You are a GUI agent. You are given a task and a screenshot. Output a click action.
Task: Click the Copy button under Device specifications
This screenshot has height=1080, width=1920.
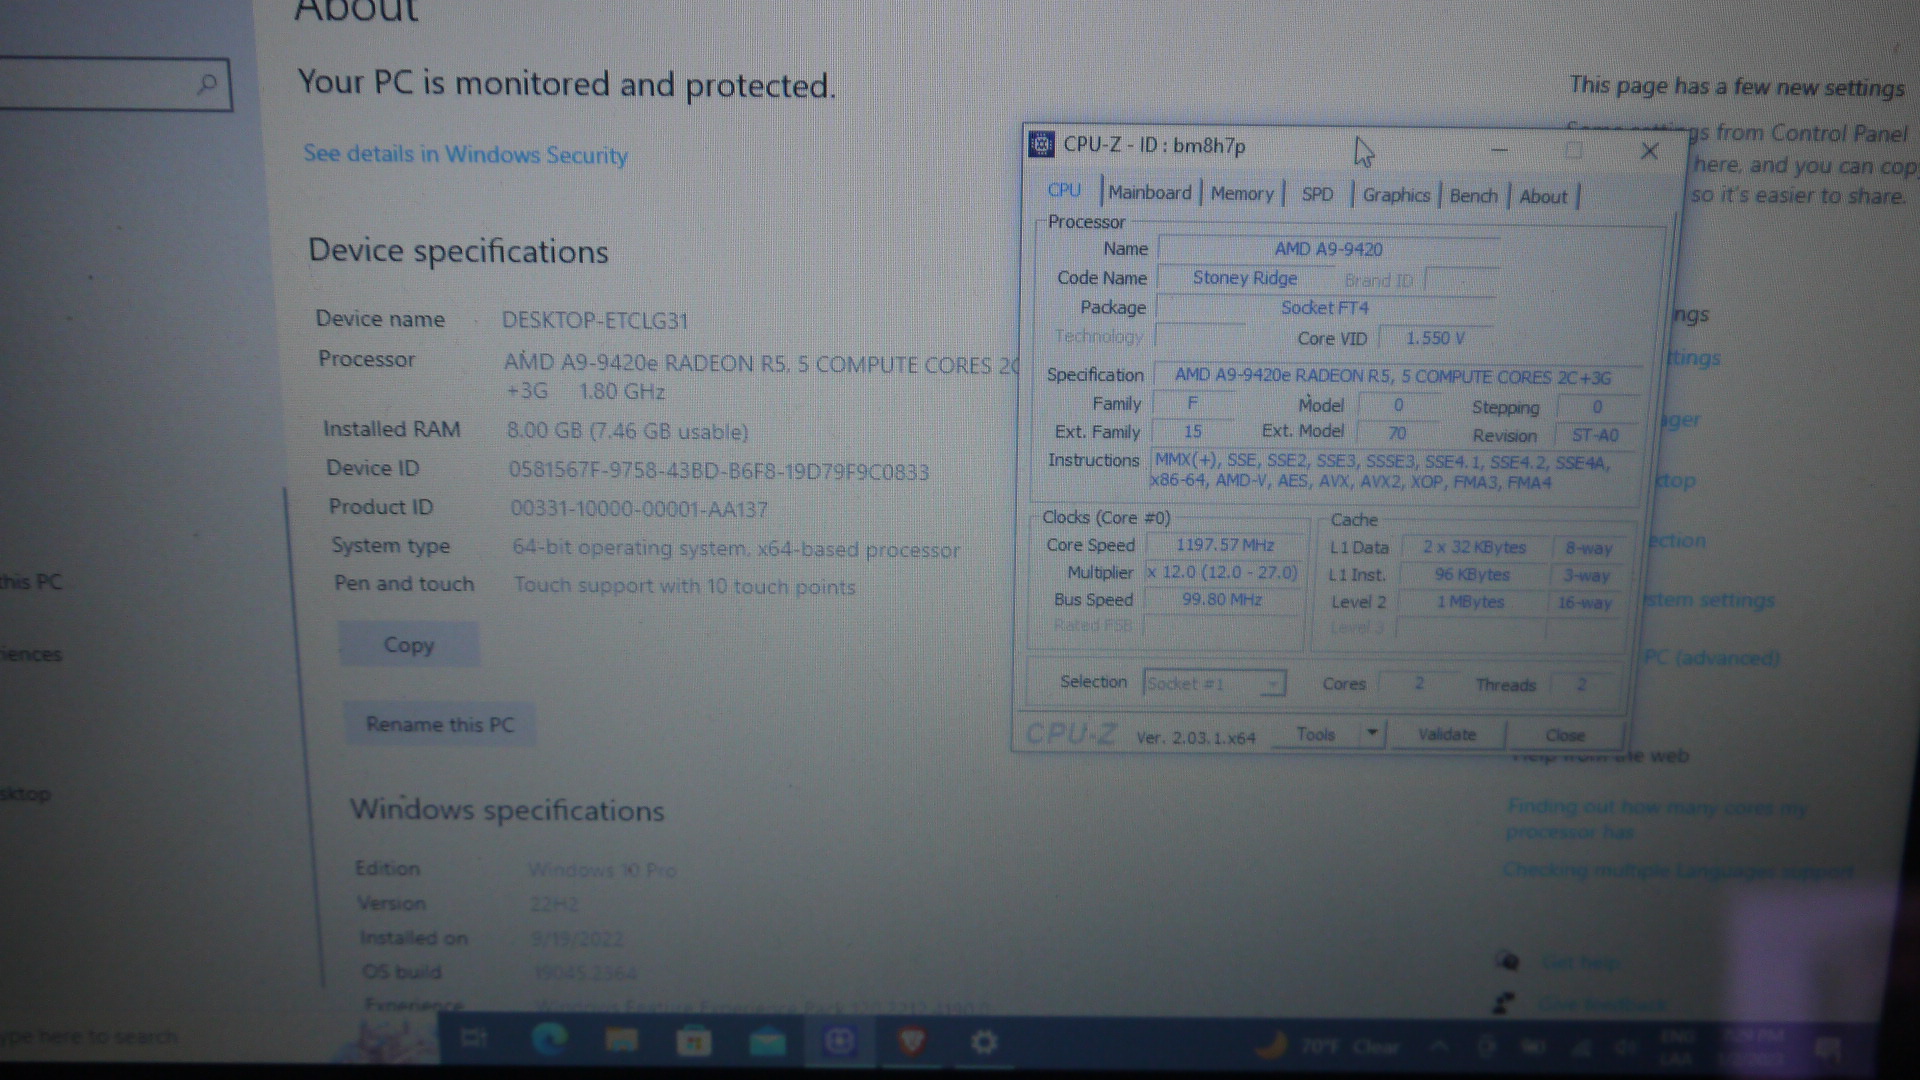409,645
